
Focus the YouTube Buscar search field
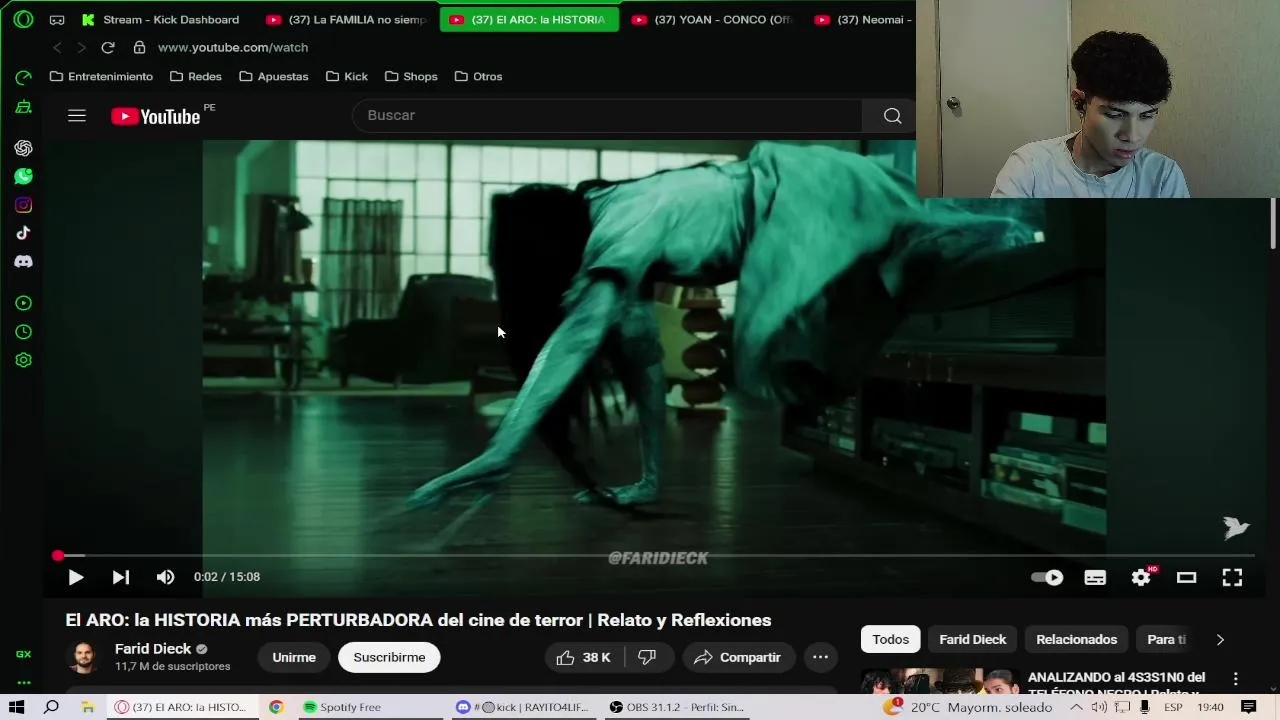[x=607, y=116]
